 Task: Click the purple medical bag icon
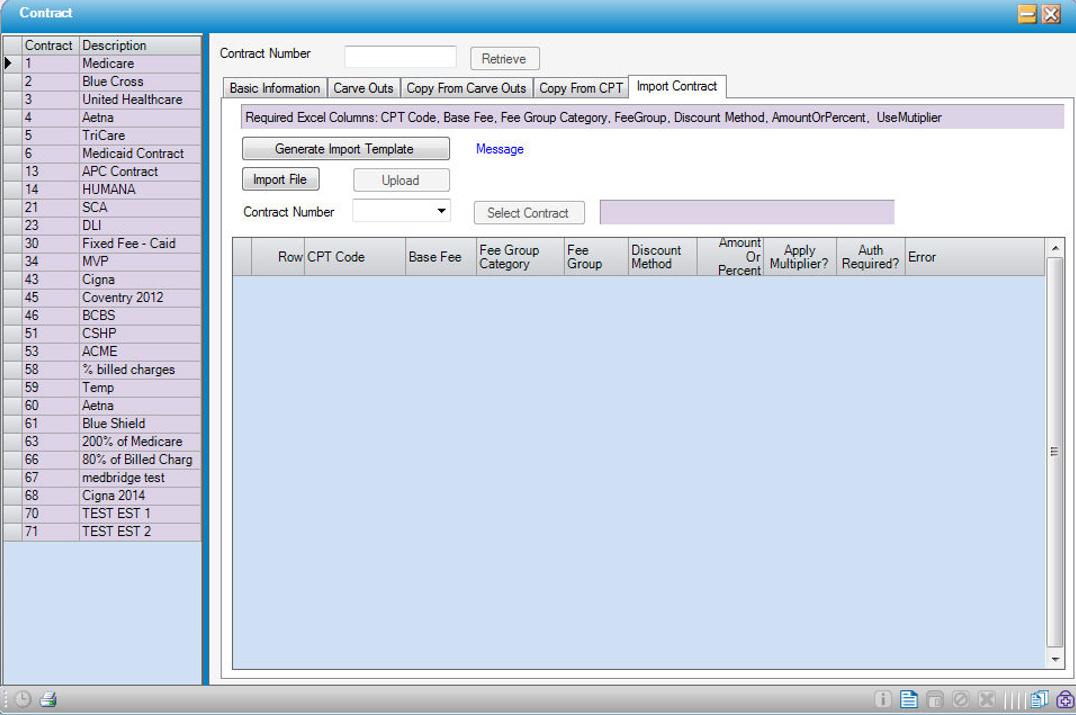[x=1064, y=700]
